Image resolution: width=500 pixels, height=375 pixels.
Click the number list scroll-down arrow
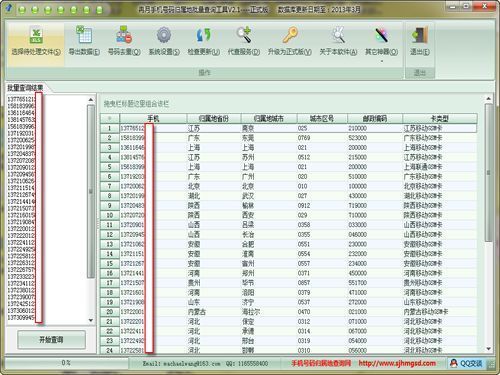(x=91, y=320)
